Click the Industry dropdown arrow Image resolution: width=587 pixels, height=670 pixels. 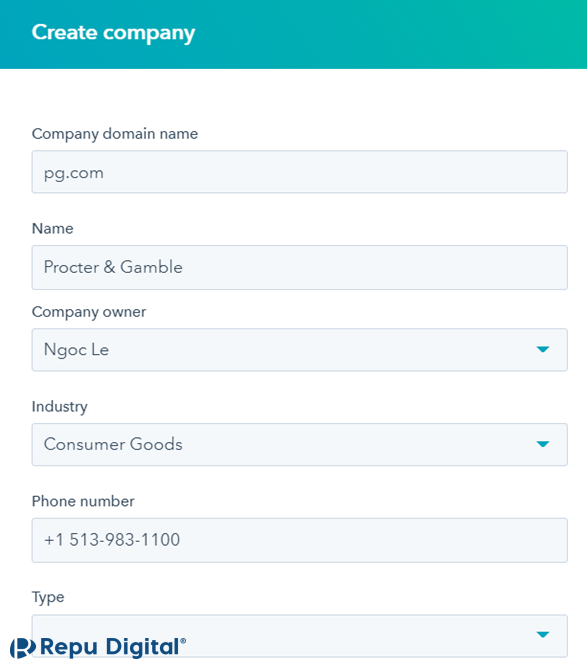tap(543, 444)
